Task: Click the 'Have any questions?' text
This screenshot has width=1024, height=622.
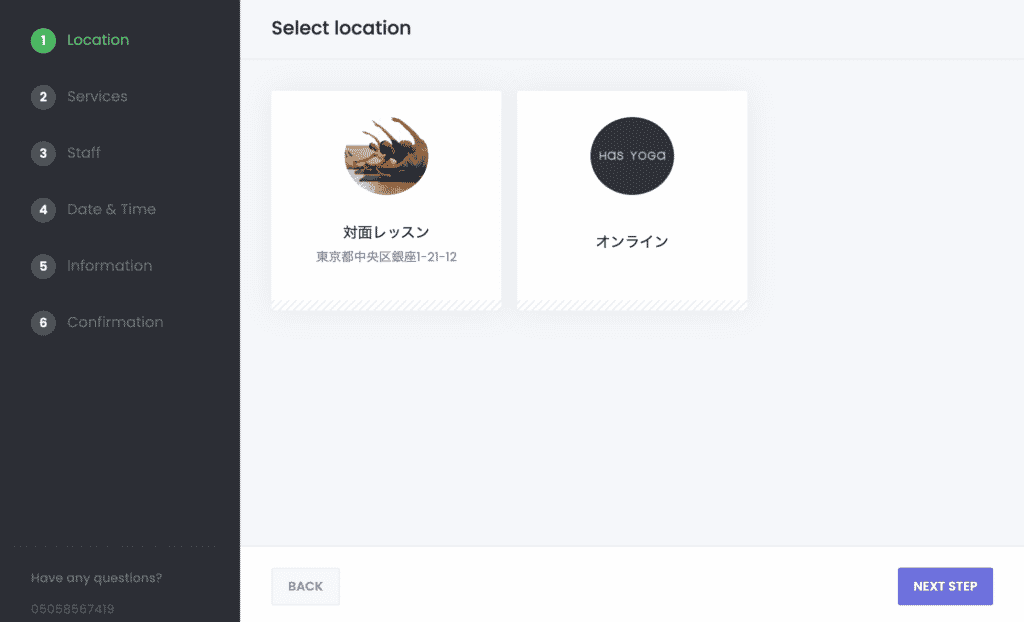Action: click(97, 578)
